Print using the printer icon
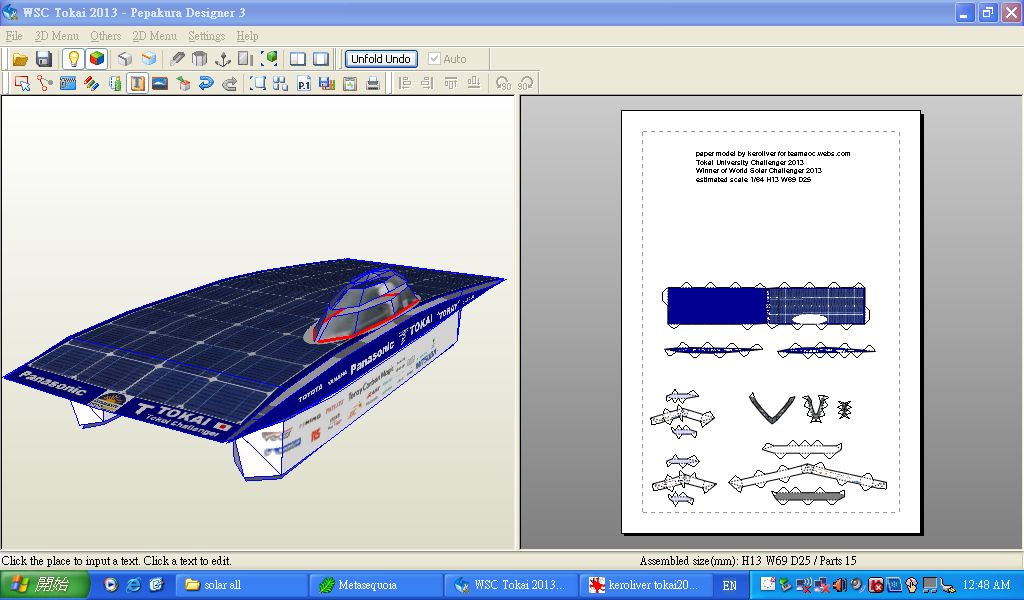Screen dimensions: 1024x600 coord(373,84)
